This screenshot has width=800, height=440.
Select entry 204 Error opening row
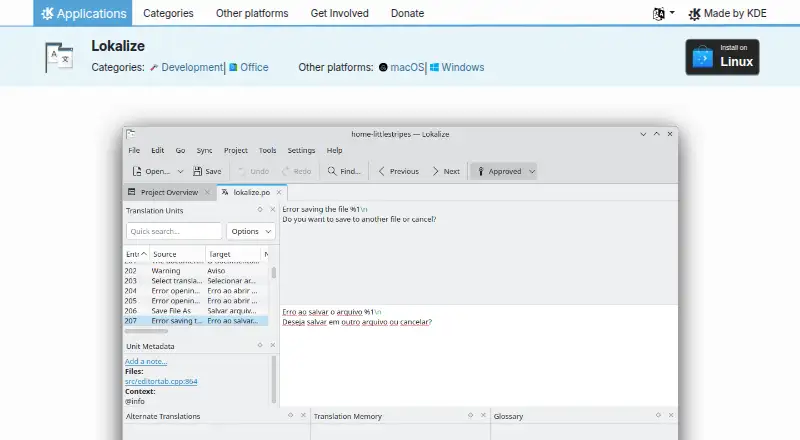click(196, 290)
